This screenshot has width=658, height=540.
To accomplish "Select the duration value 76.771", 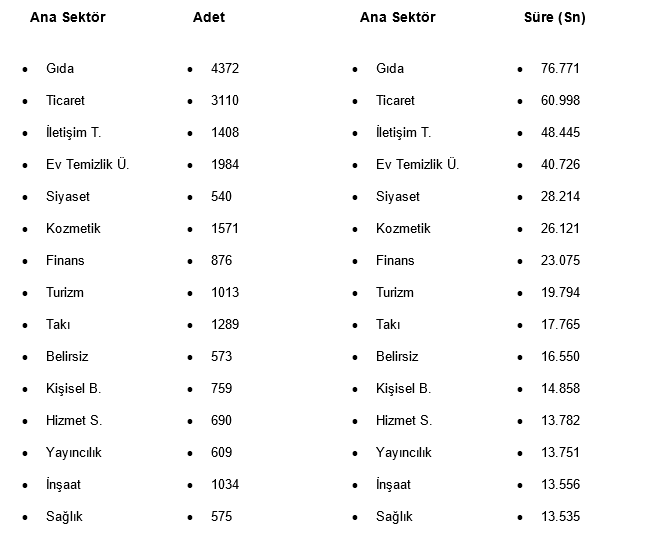I will pyautogui.click(x=561, y=69).
